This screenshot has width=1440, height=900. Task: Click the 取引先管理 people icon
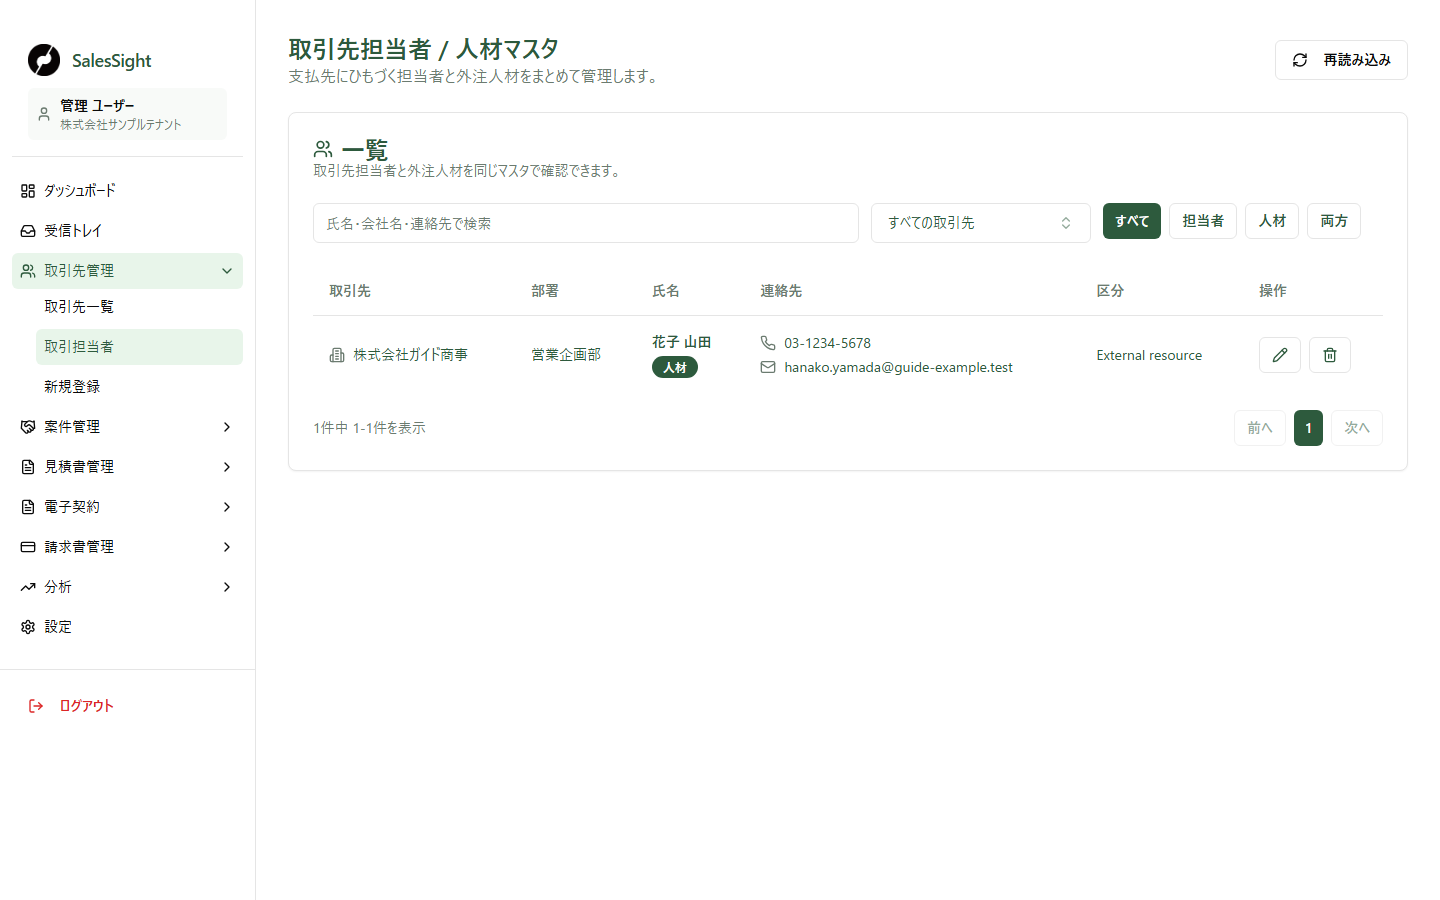click(x=28, y=271)
